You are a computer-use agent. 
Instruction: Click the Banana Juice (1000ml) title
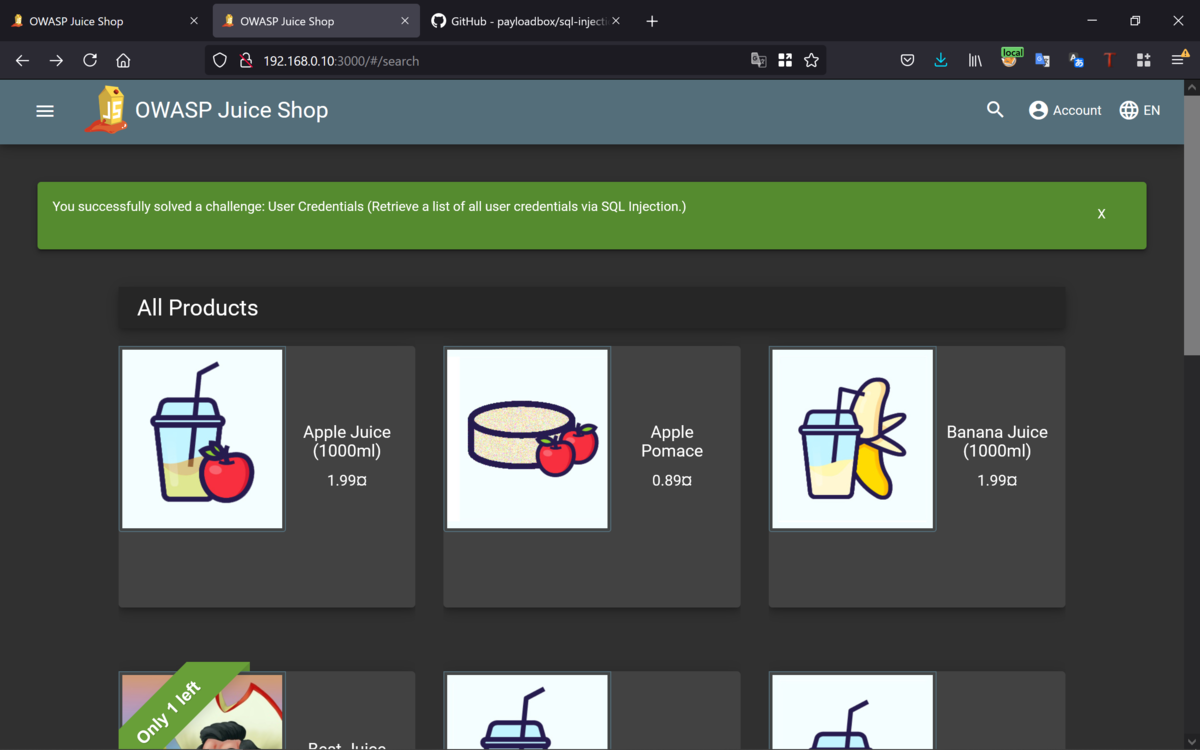tap(997, 441)
